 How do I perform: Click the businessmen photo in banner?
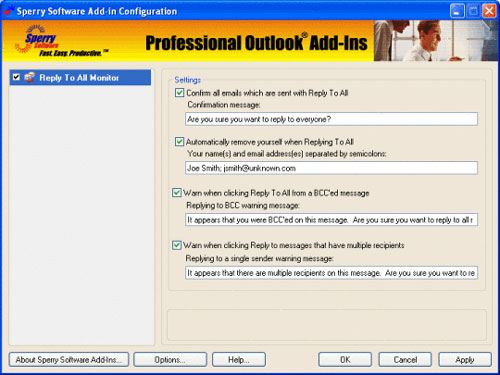[436, 41]
